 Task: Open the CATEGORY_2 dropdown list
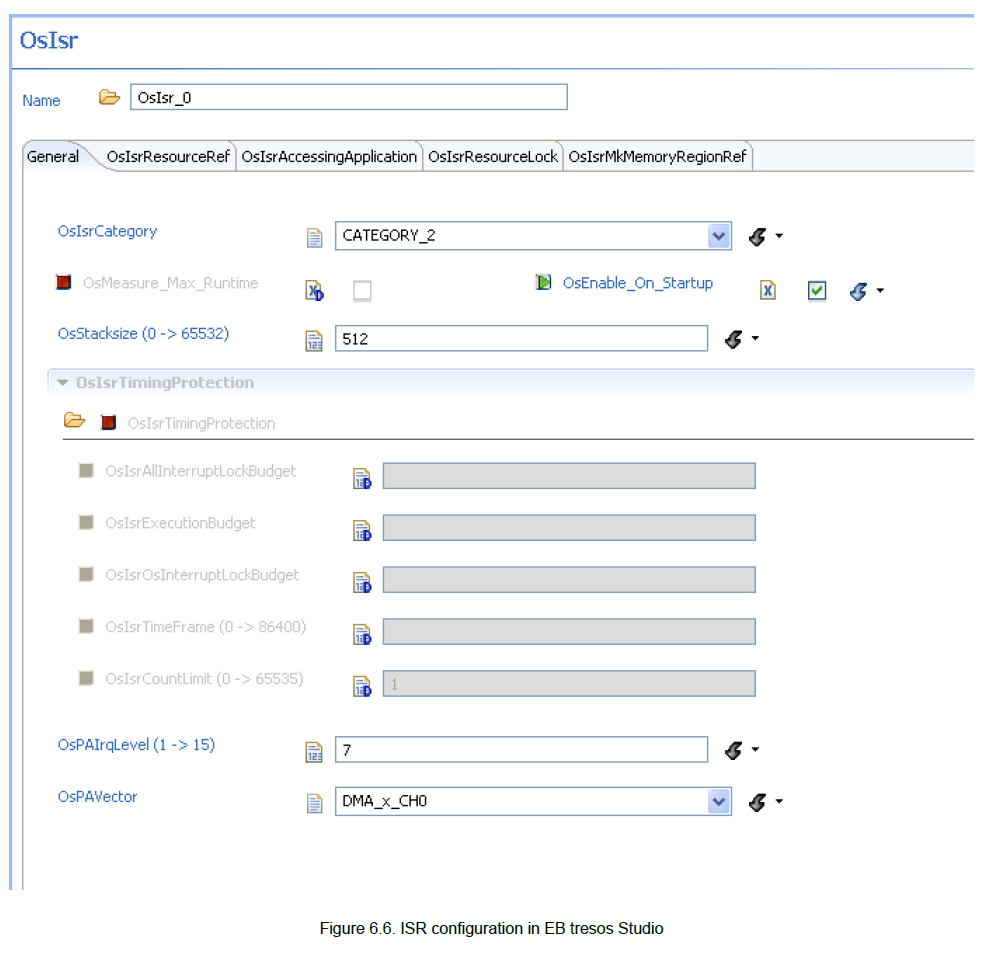(x=719, y=236)
